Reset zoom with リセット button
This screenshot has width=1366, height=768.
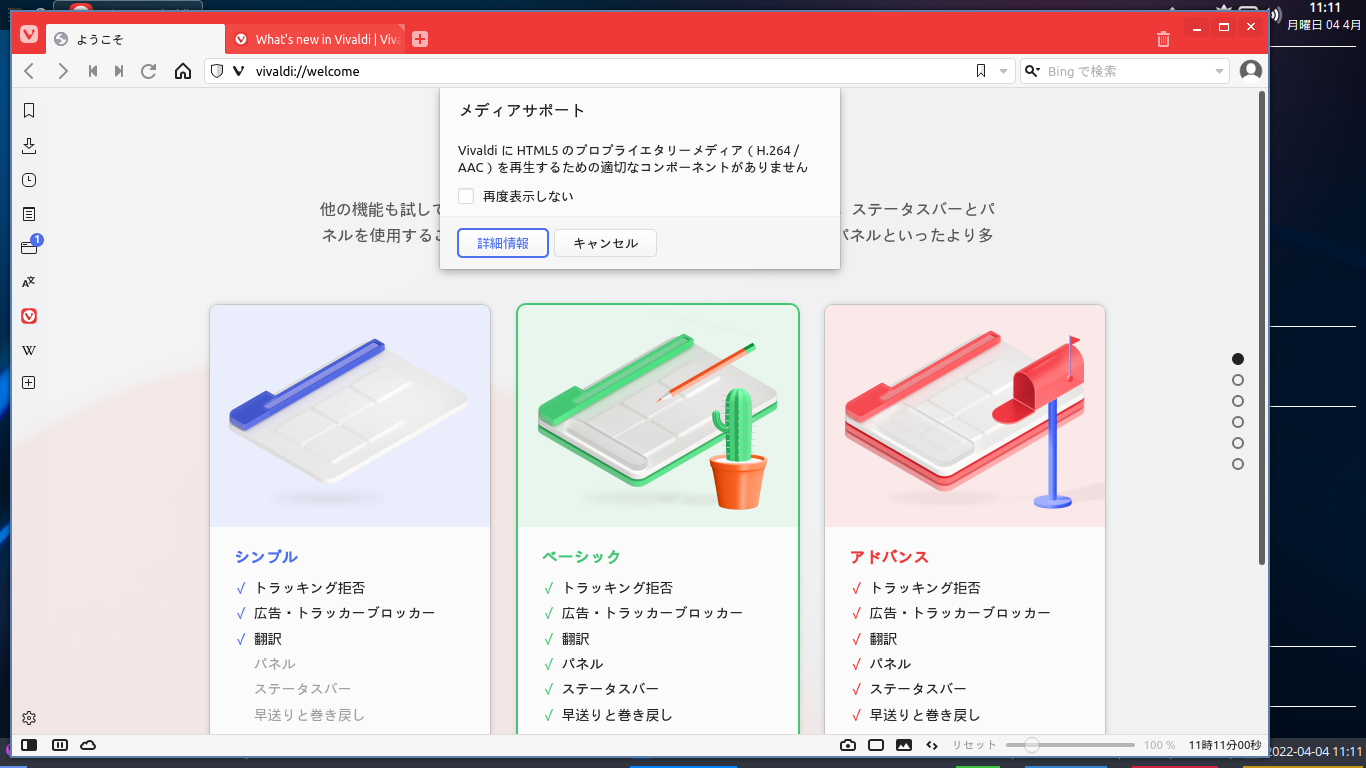[974, 745]
